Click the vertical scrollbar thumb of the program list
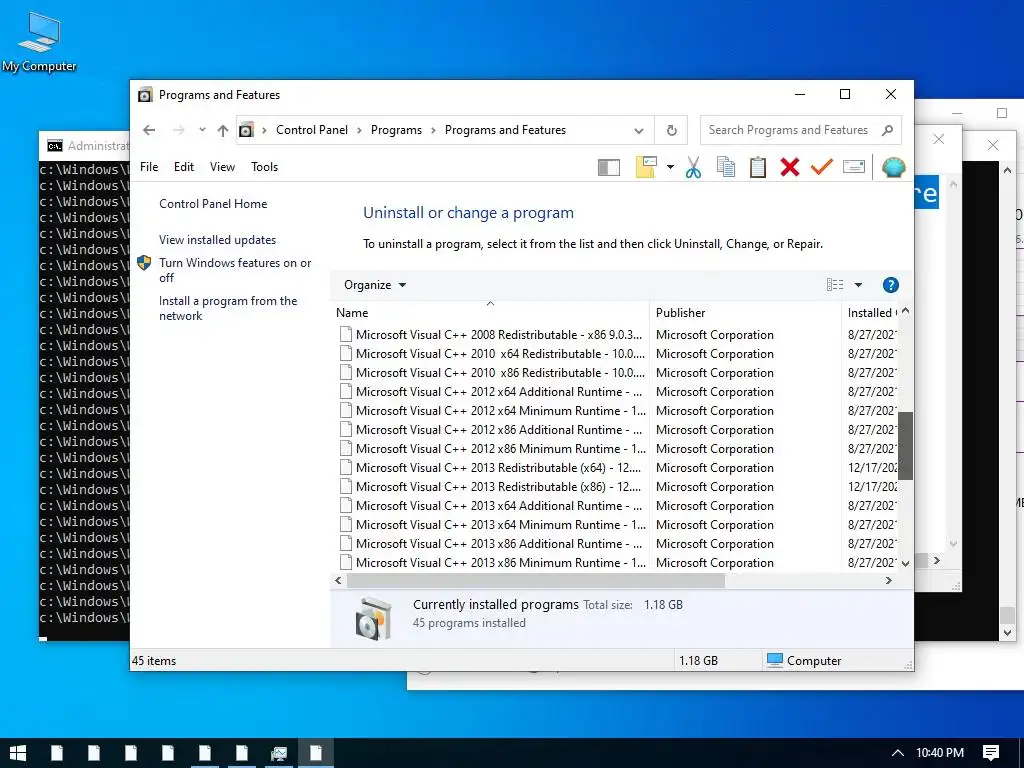 (905, 445)
